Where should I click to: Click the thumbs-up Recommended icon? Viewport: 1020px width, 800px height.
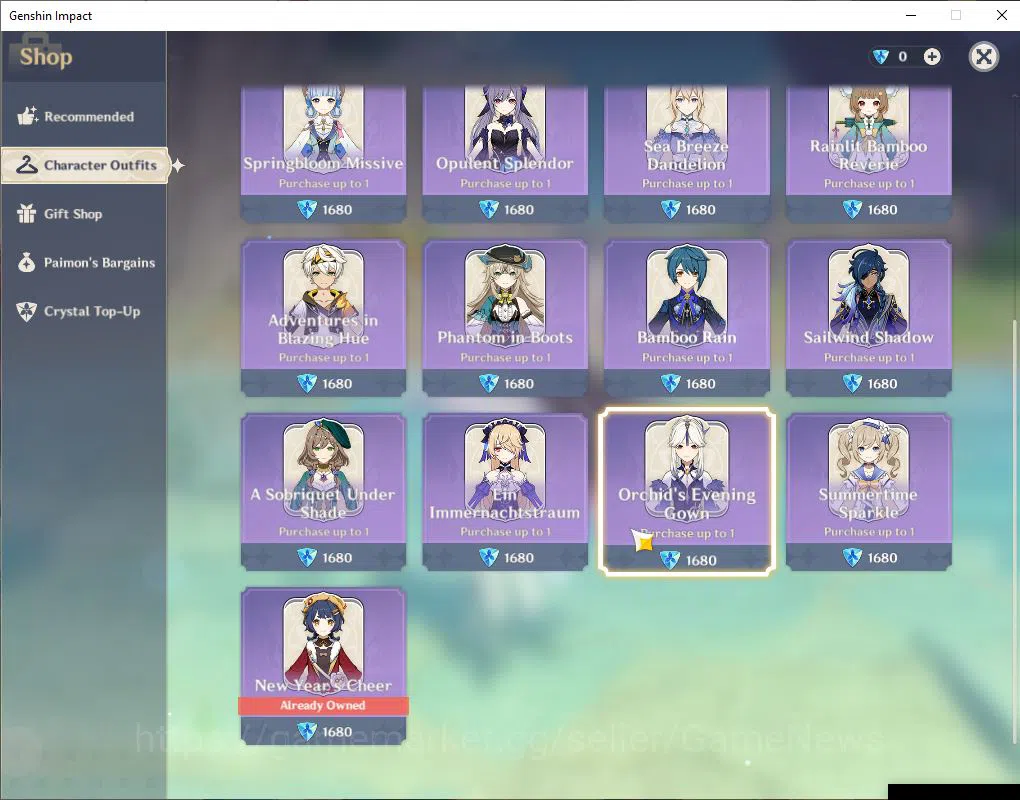pos(27,116)
